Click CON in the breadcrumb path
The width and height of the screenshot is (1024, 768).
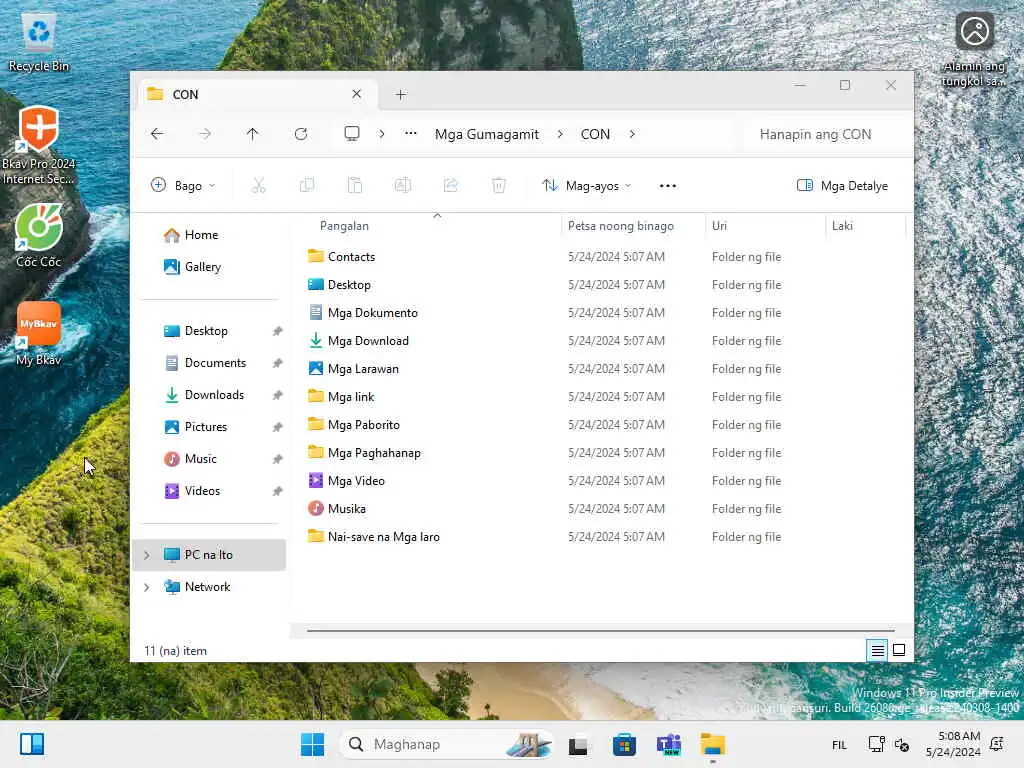coord(595,134)
